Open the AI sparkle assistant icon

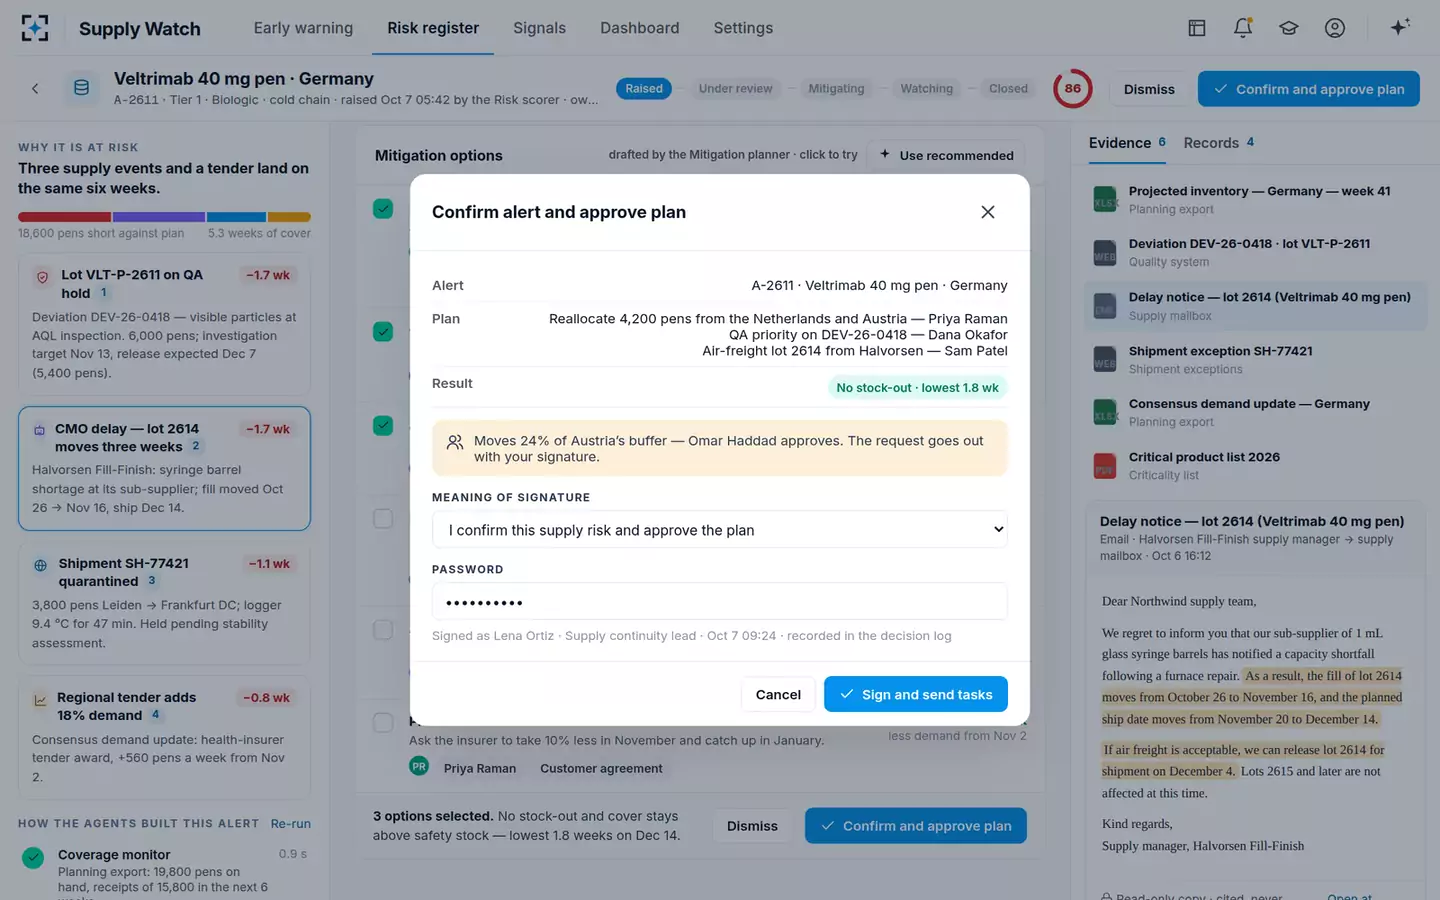(x=1400, y=27)
